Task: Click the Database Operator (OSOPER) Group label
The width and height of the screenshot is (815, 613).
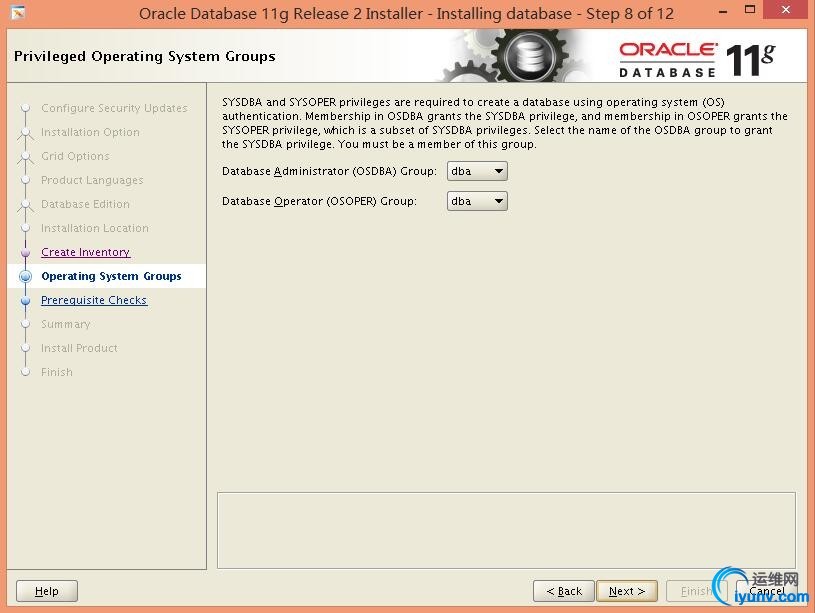Action: click(x=319, y=201)
